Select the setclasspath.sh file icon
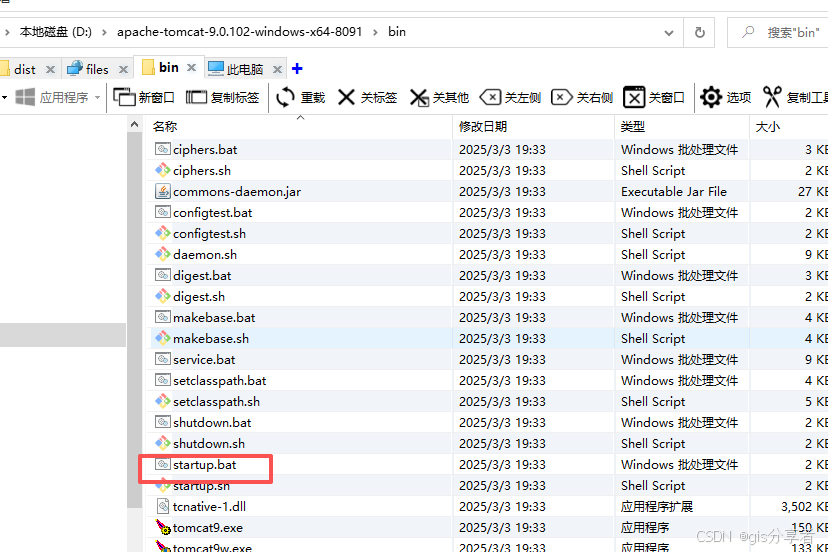Screen dimensions: 828x552 point(163,401)
